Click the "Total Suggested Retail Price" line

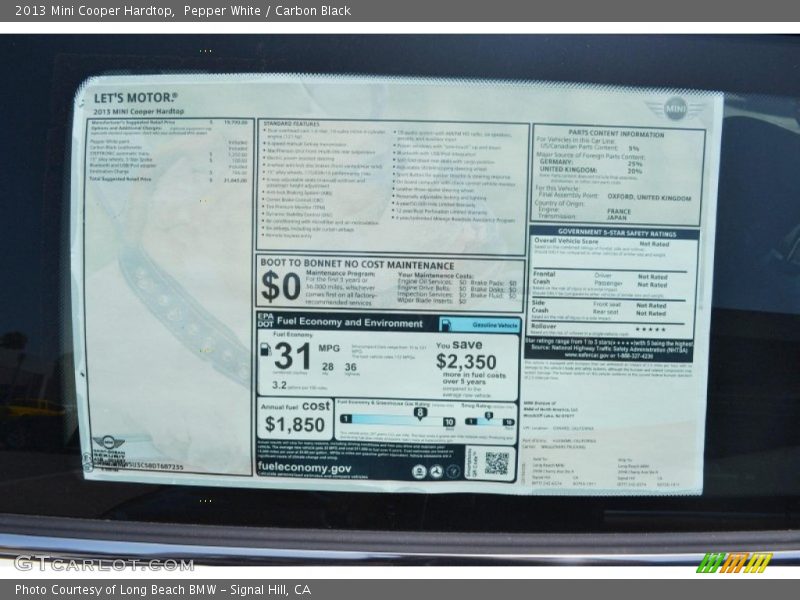(x=168, y=180)
